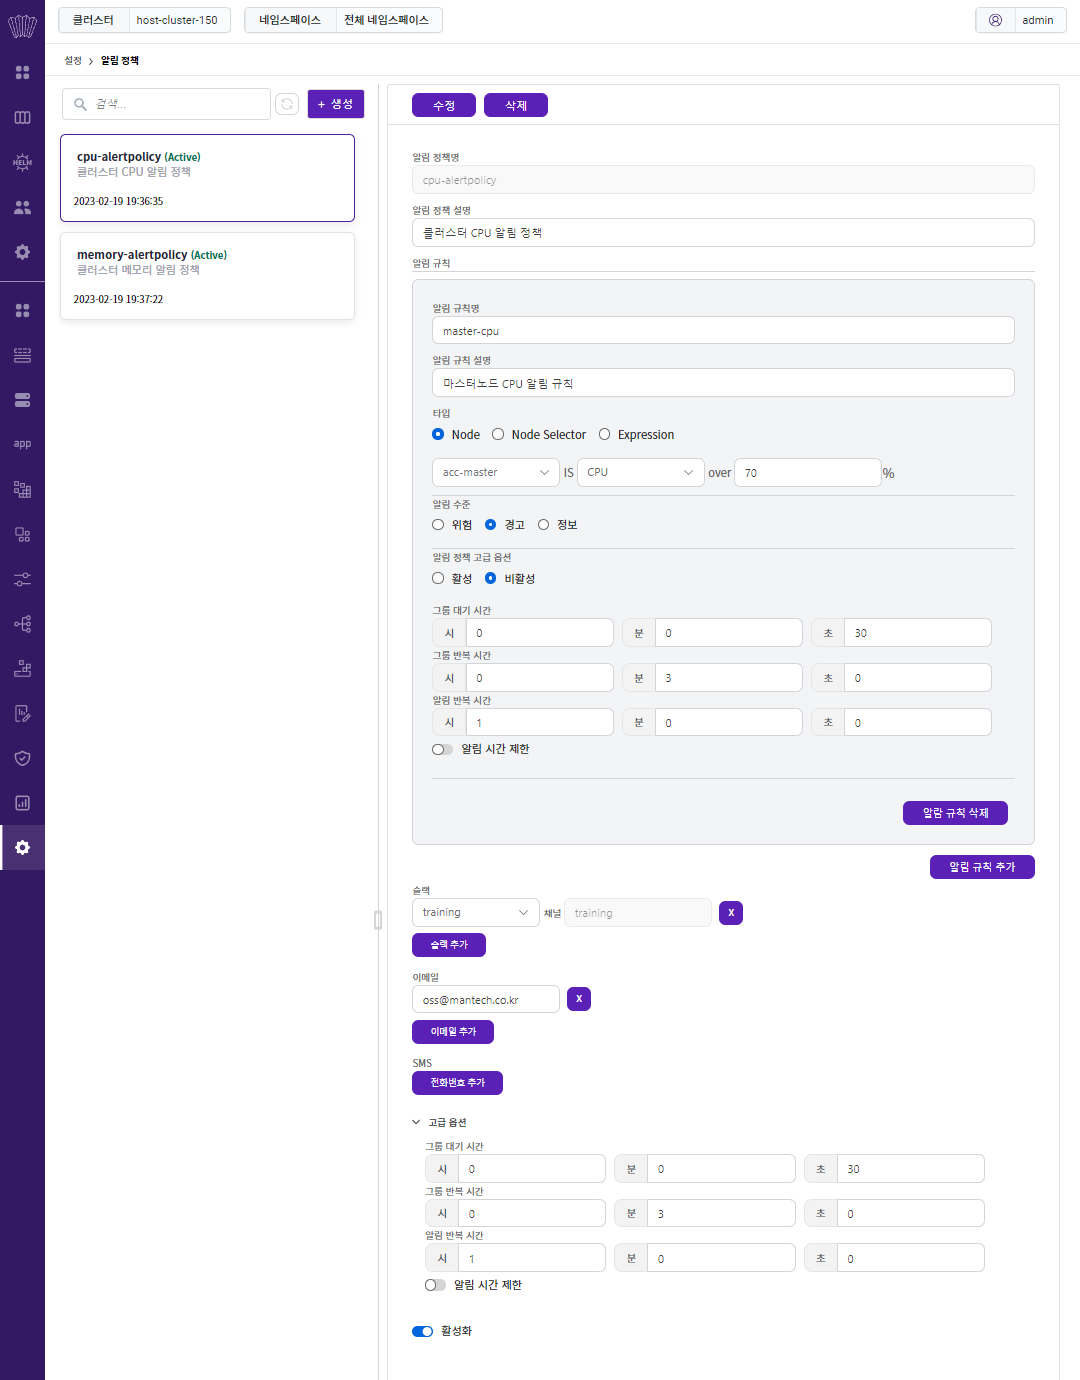Open the server rack icon in sidebar
This screenshot has width=1080, height=1380.
coord(22,355)
